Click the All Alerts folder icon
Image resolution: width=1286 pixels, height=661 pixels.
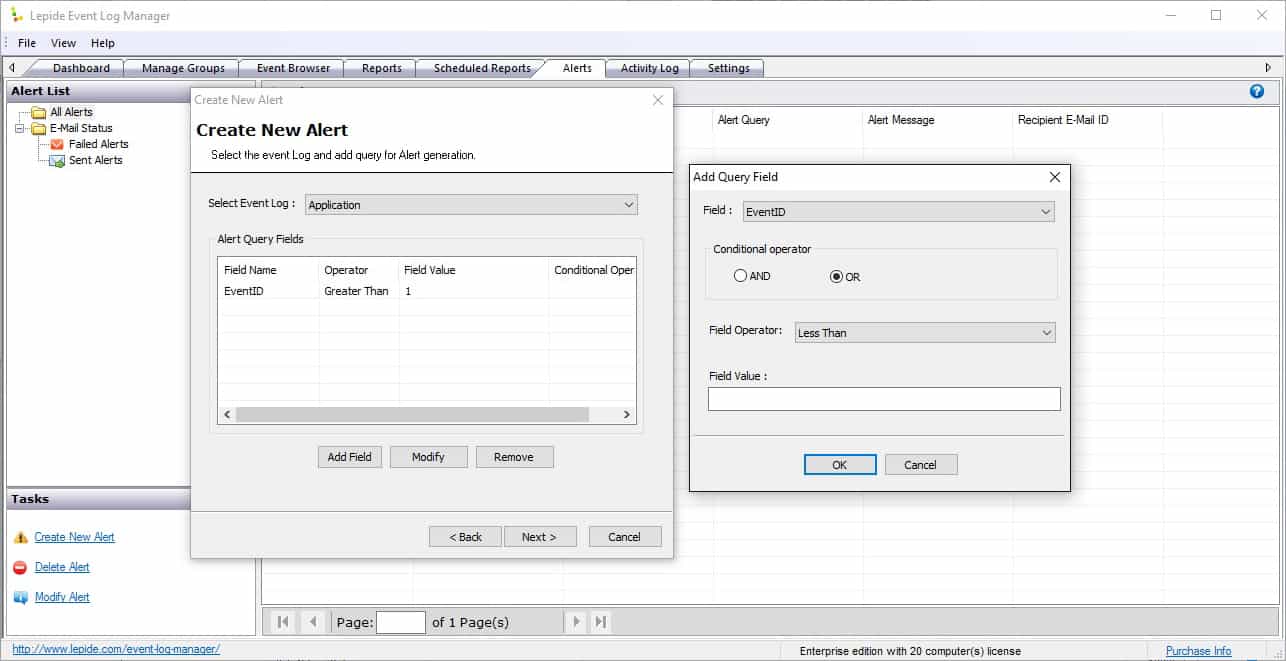pyautogui.click(x=39, y=112)
